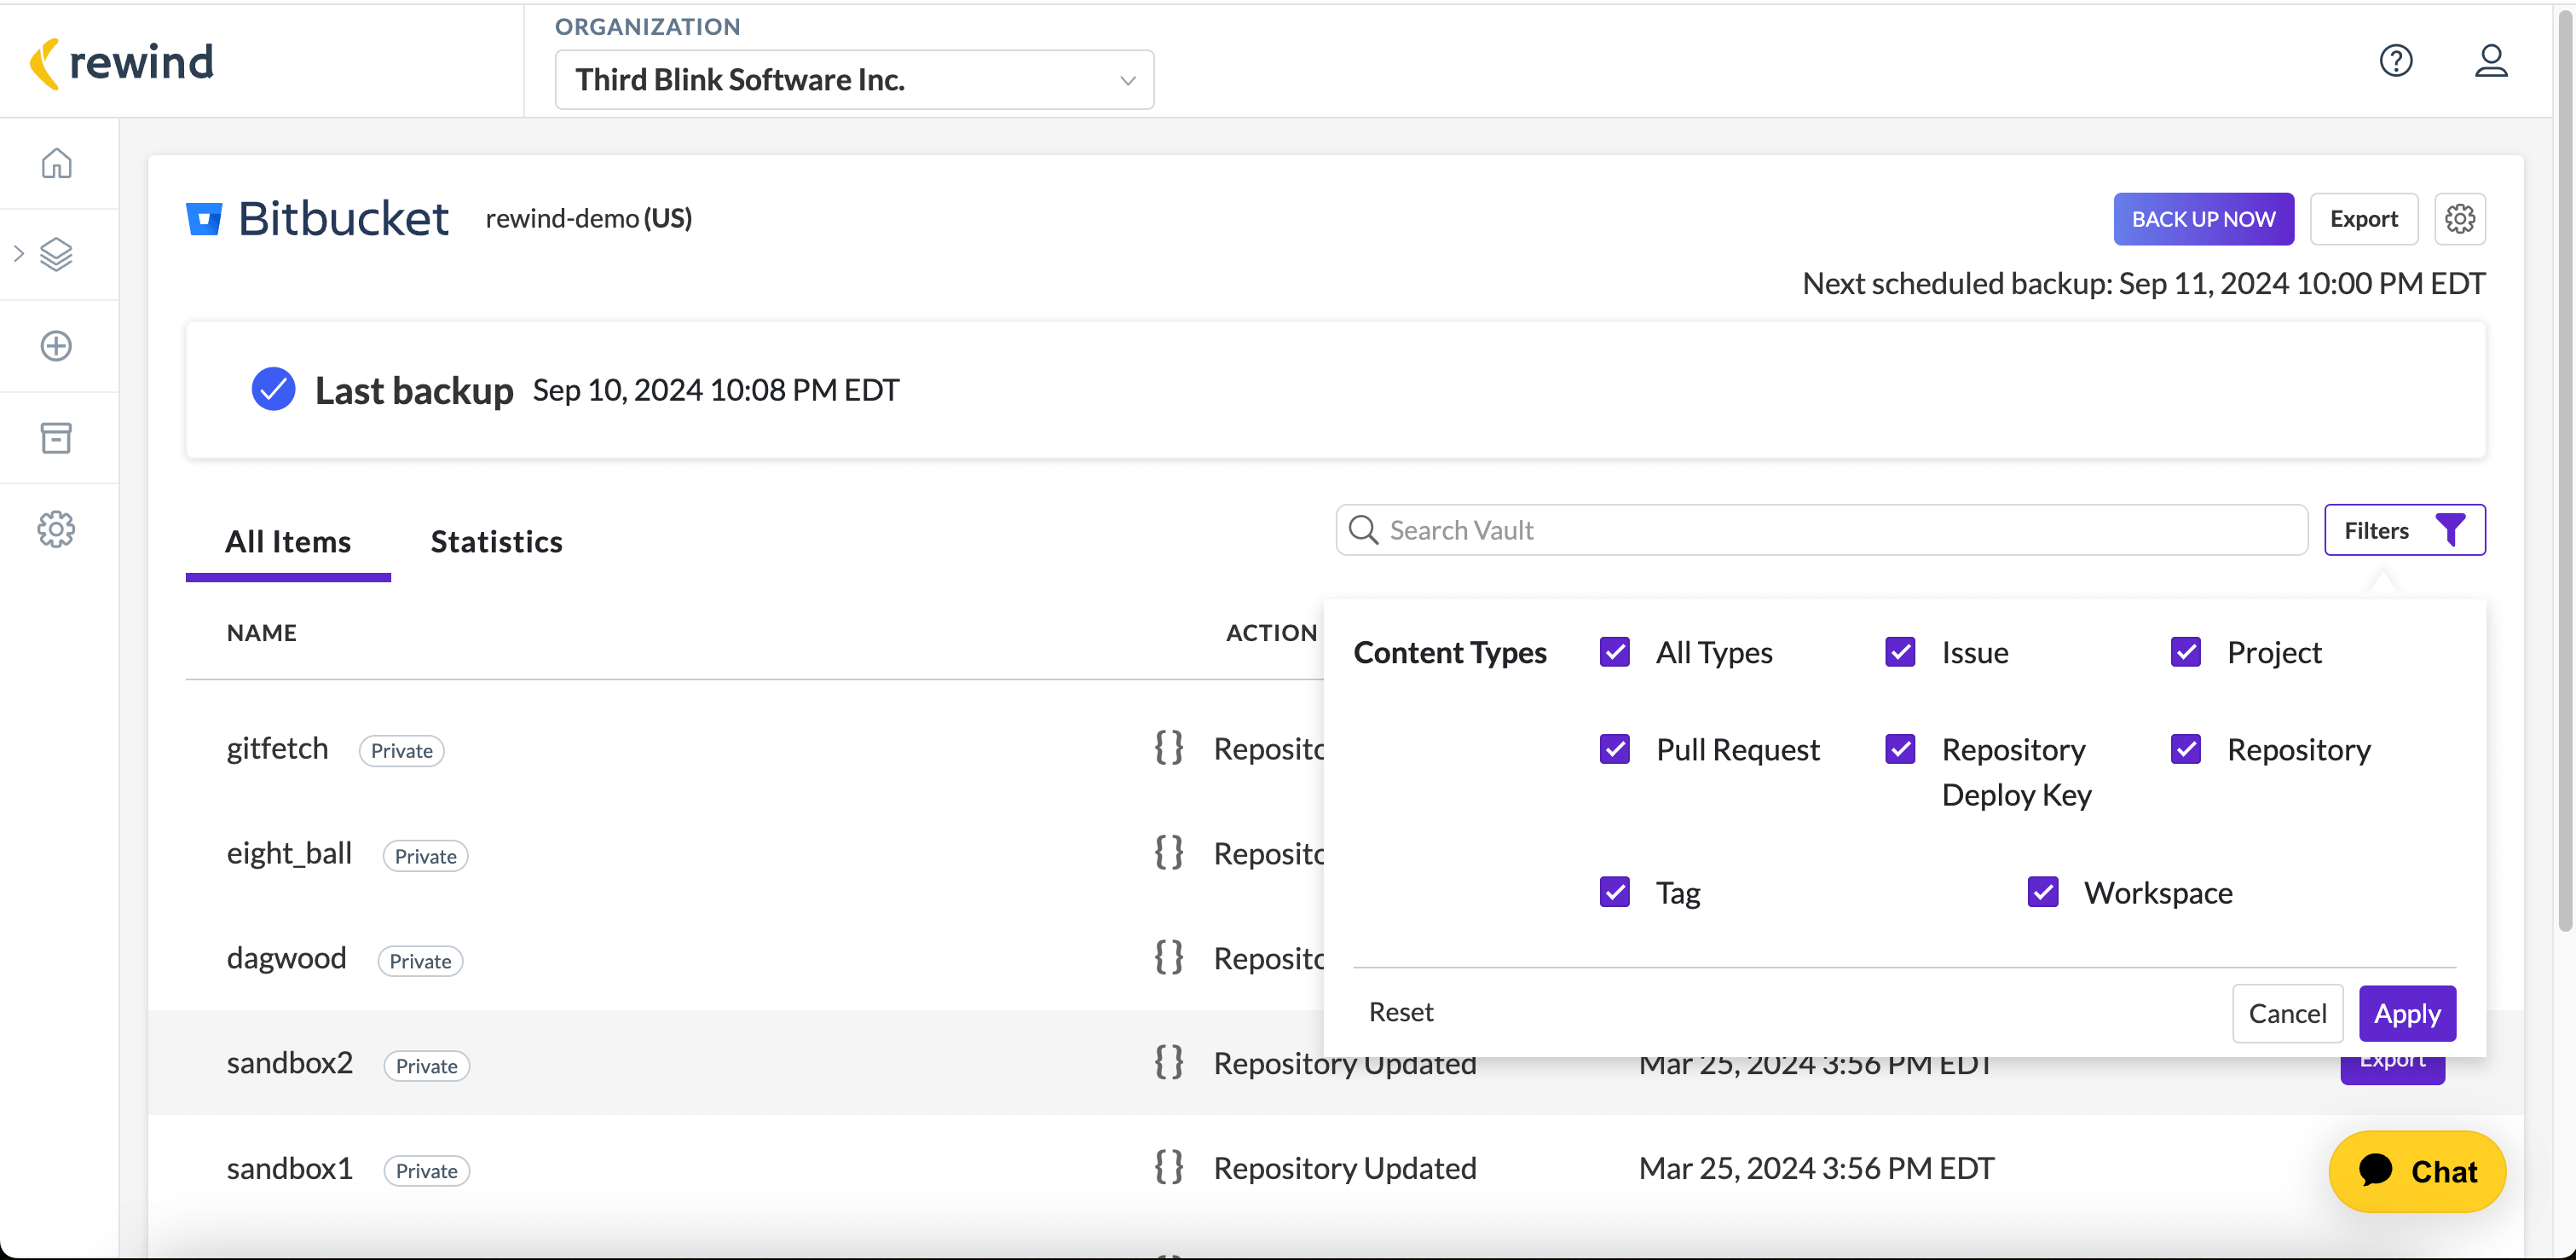Open Bitbucket backup settings gear
The width and height of the screenshot is (2576, 1260).
(2460, 219)
